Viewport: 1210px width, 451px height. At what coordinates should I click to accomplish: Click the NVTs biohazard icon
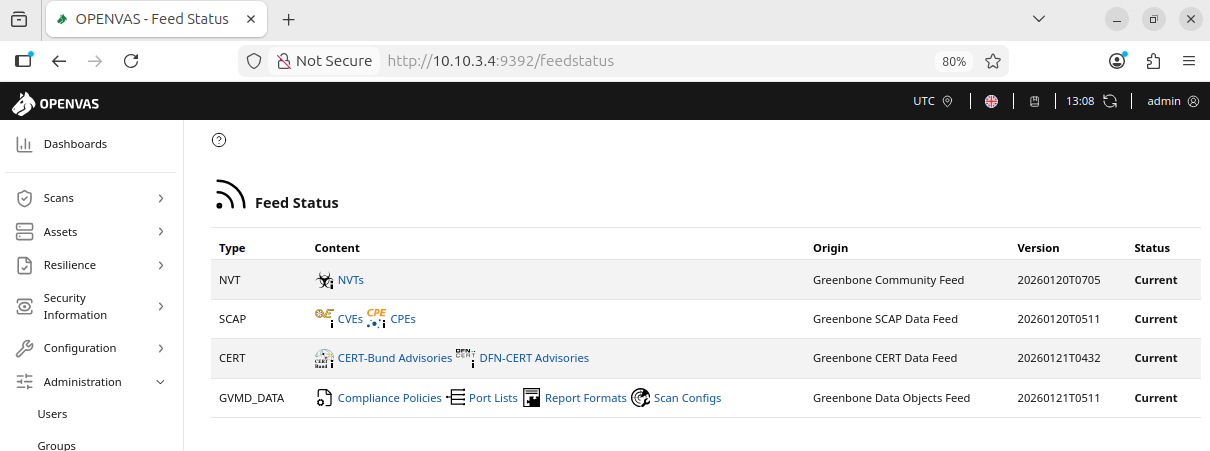coord(324,281)
